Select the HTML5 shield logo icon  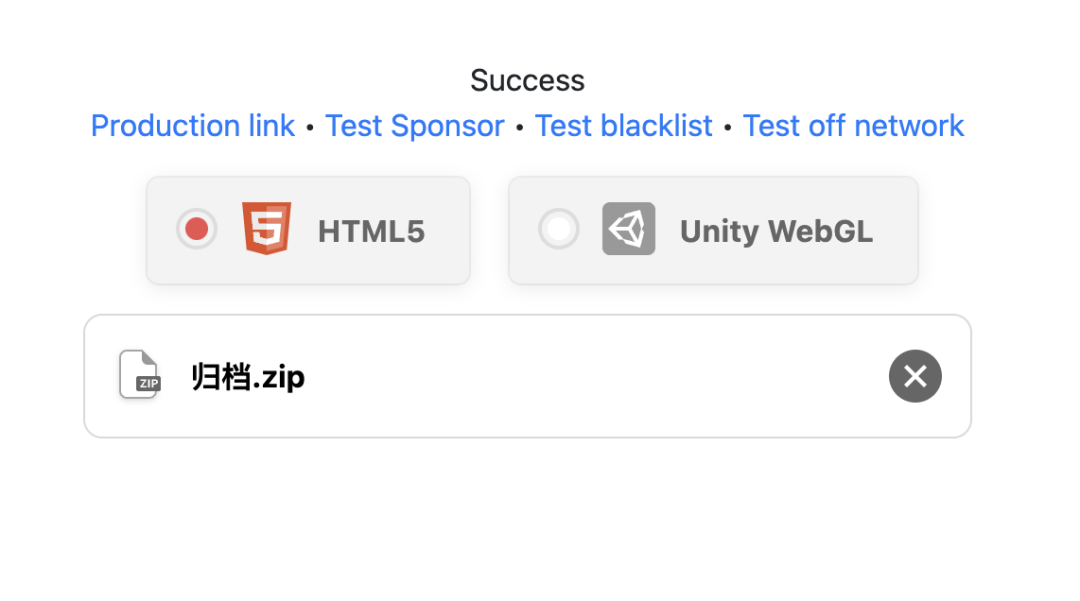coord(266,229)
